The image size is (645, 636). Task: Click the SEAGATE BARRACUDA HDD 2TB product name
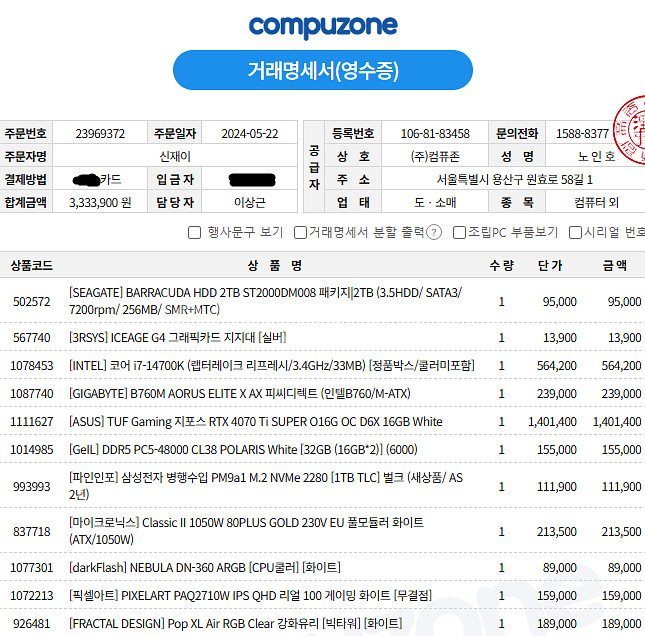pyautogui.click(x=265, y=301)
